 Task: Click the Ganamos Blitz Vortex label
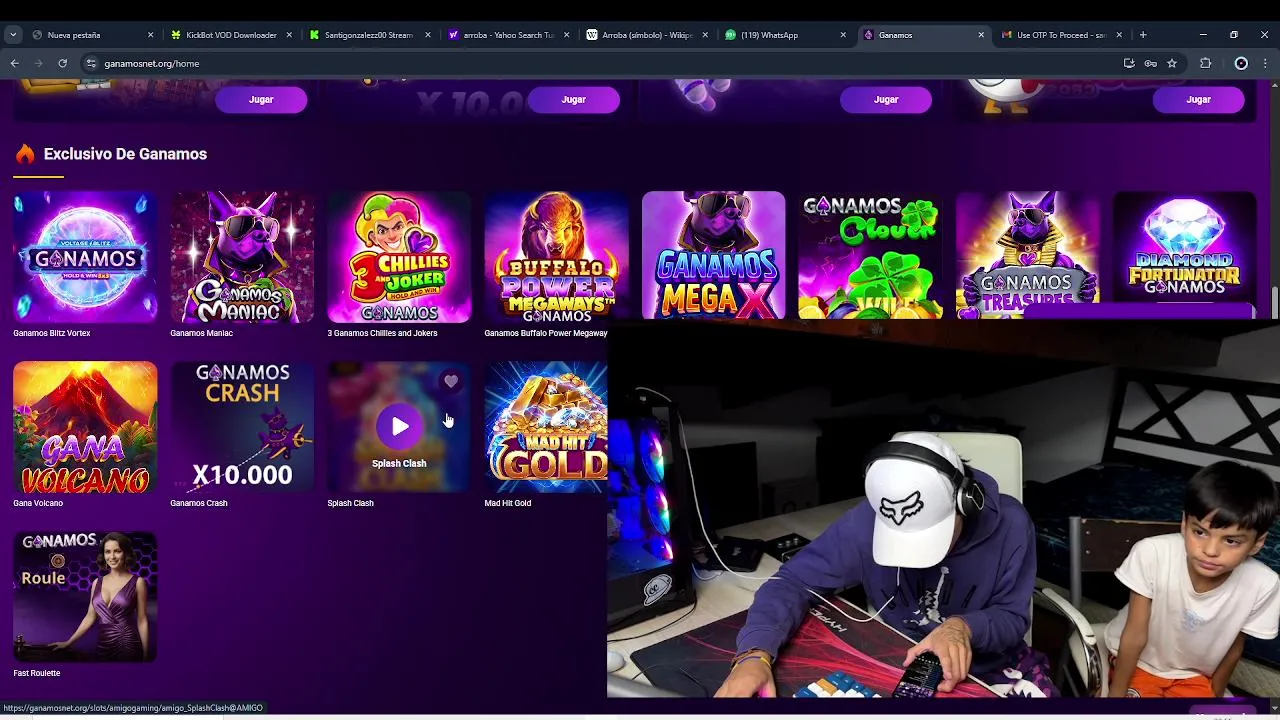[x=52, y=333]
